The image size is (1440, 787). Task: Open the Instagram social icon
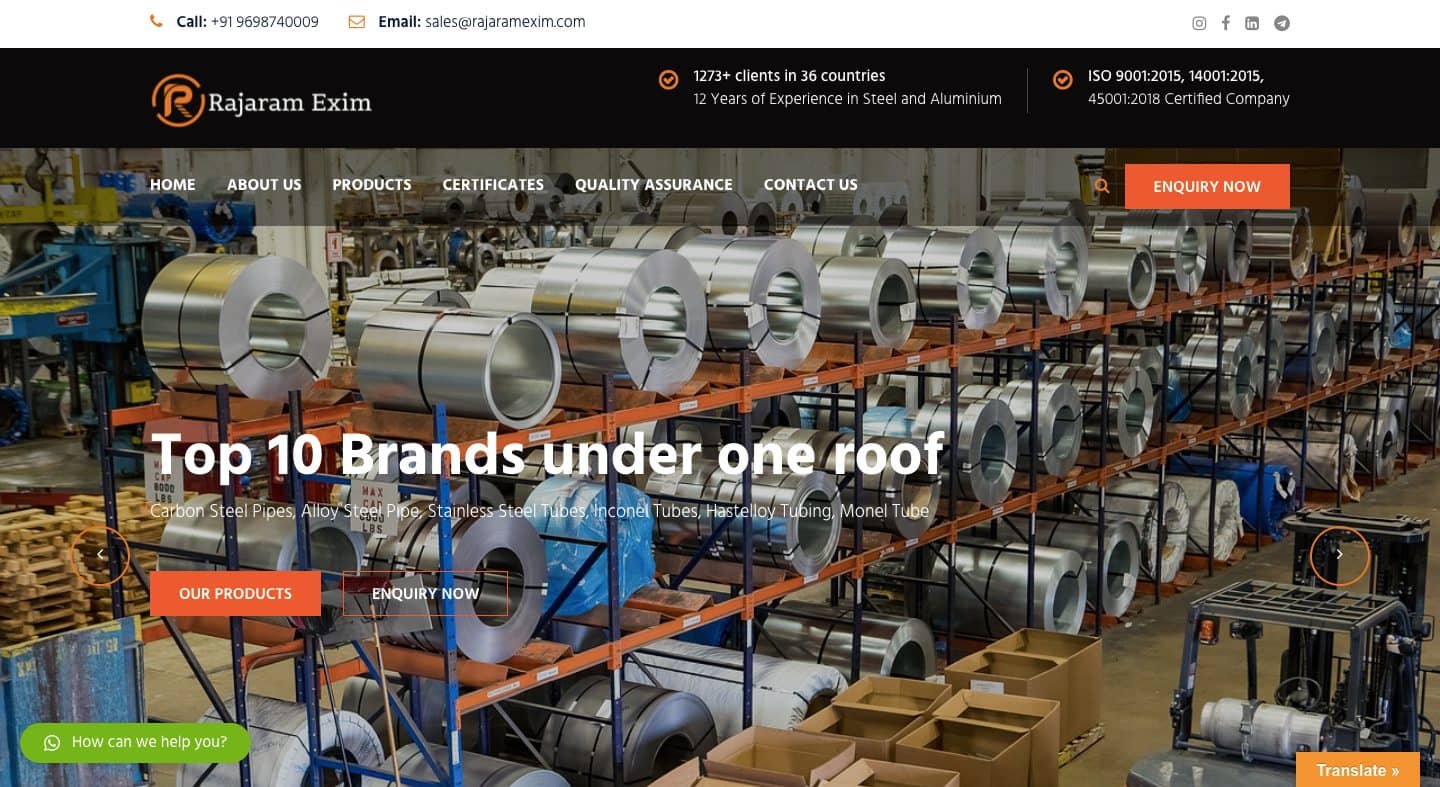(1199, 23)
